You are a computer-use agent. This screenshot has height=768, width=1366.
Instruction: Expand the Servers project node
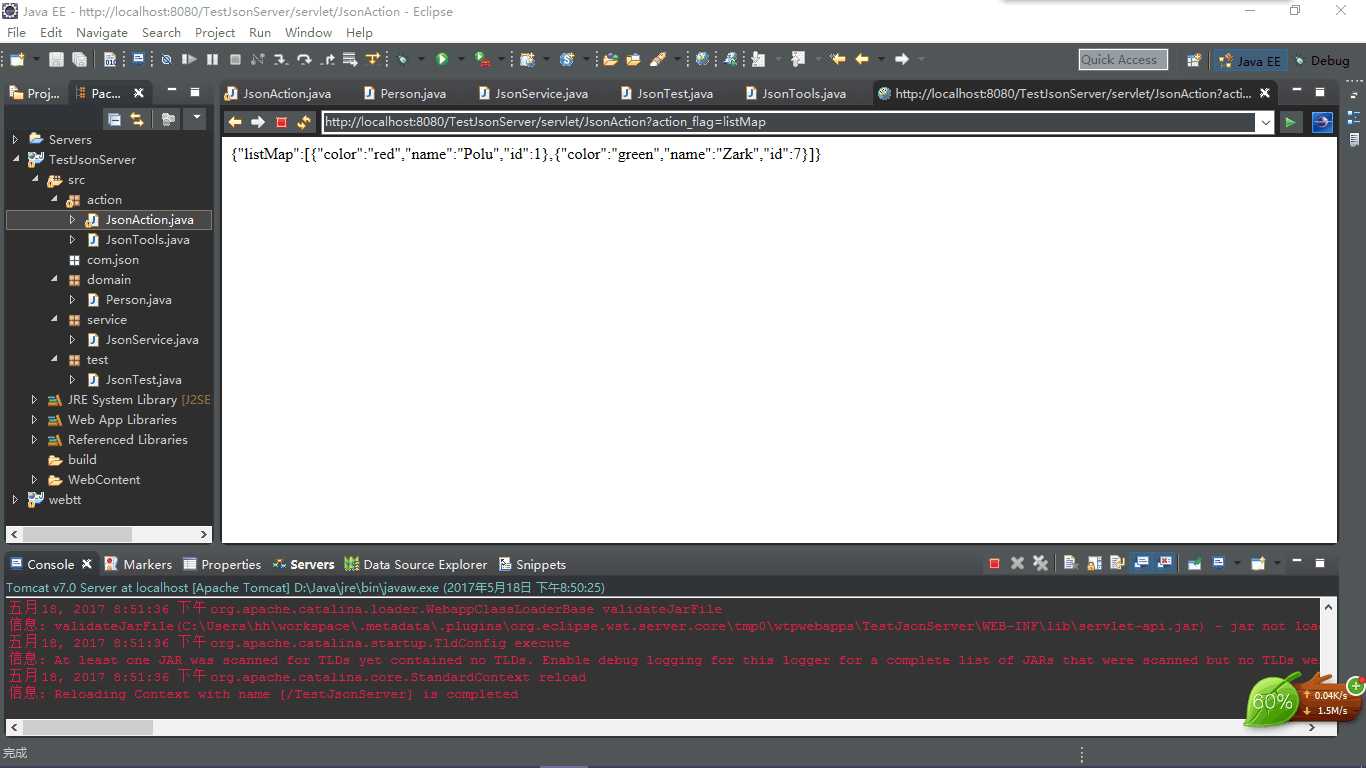pyautogui.click(x=15, y=140)
